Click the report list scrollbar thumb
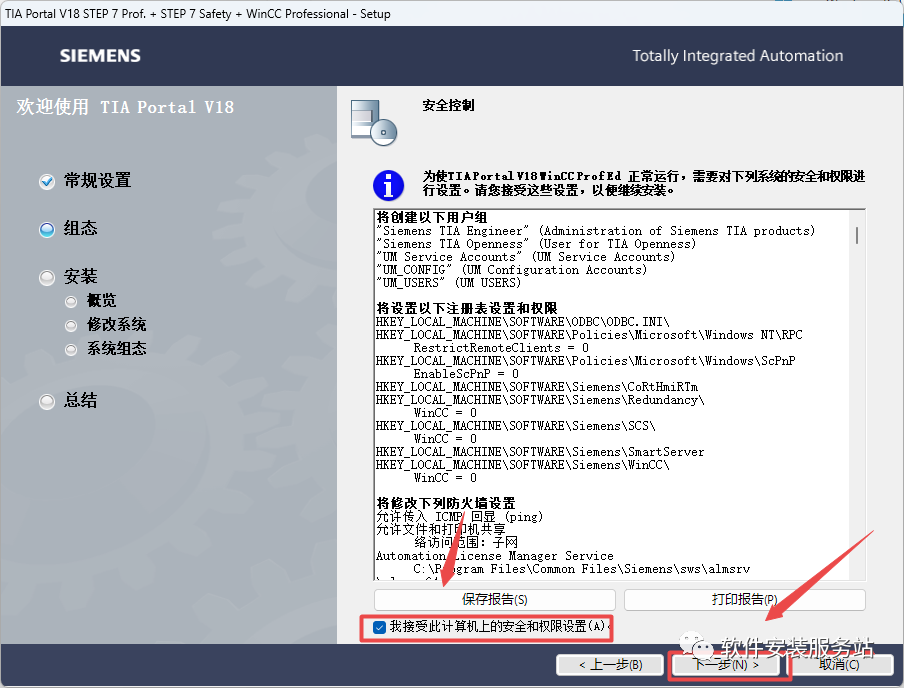 point(857,235)
